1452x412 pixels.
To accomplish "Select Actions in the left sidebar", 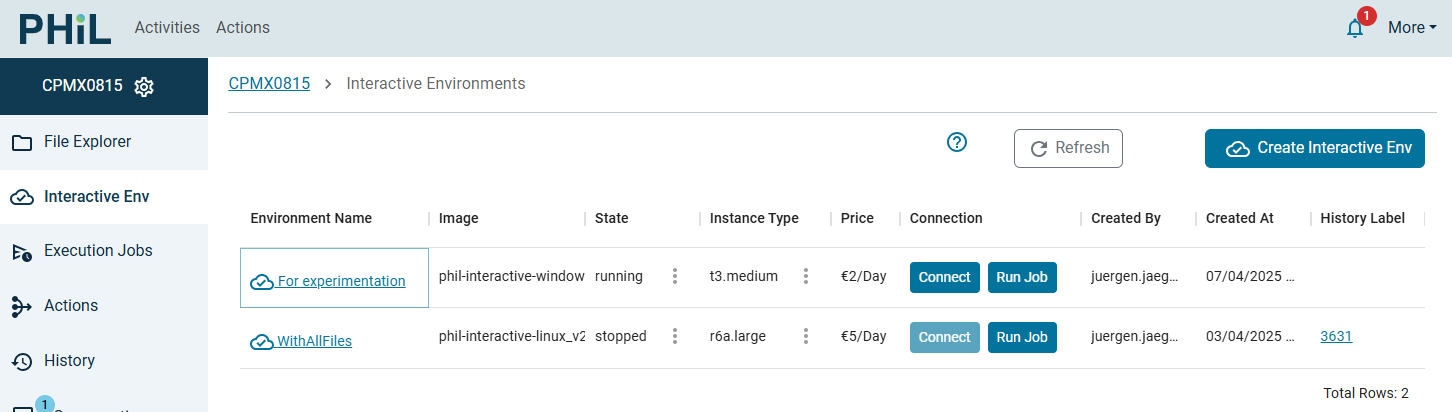I will click(71, 306).
